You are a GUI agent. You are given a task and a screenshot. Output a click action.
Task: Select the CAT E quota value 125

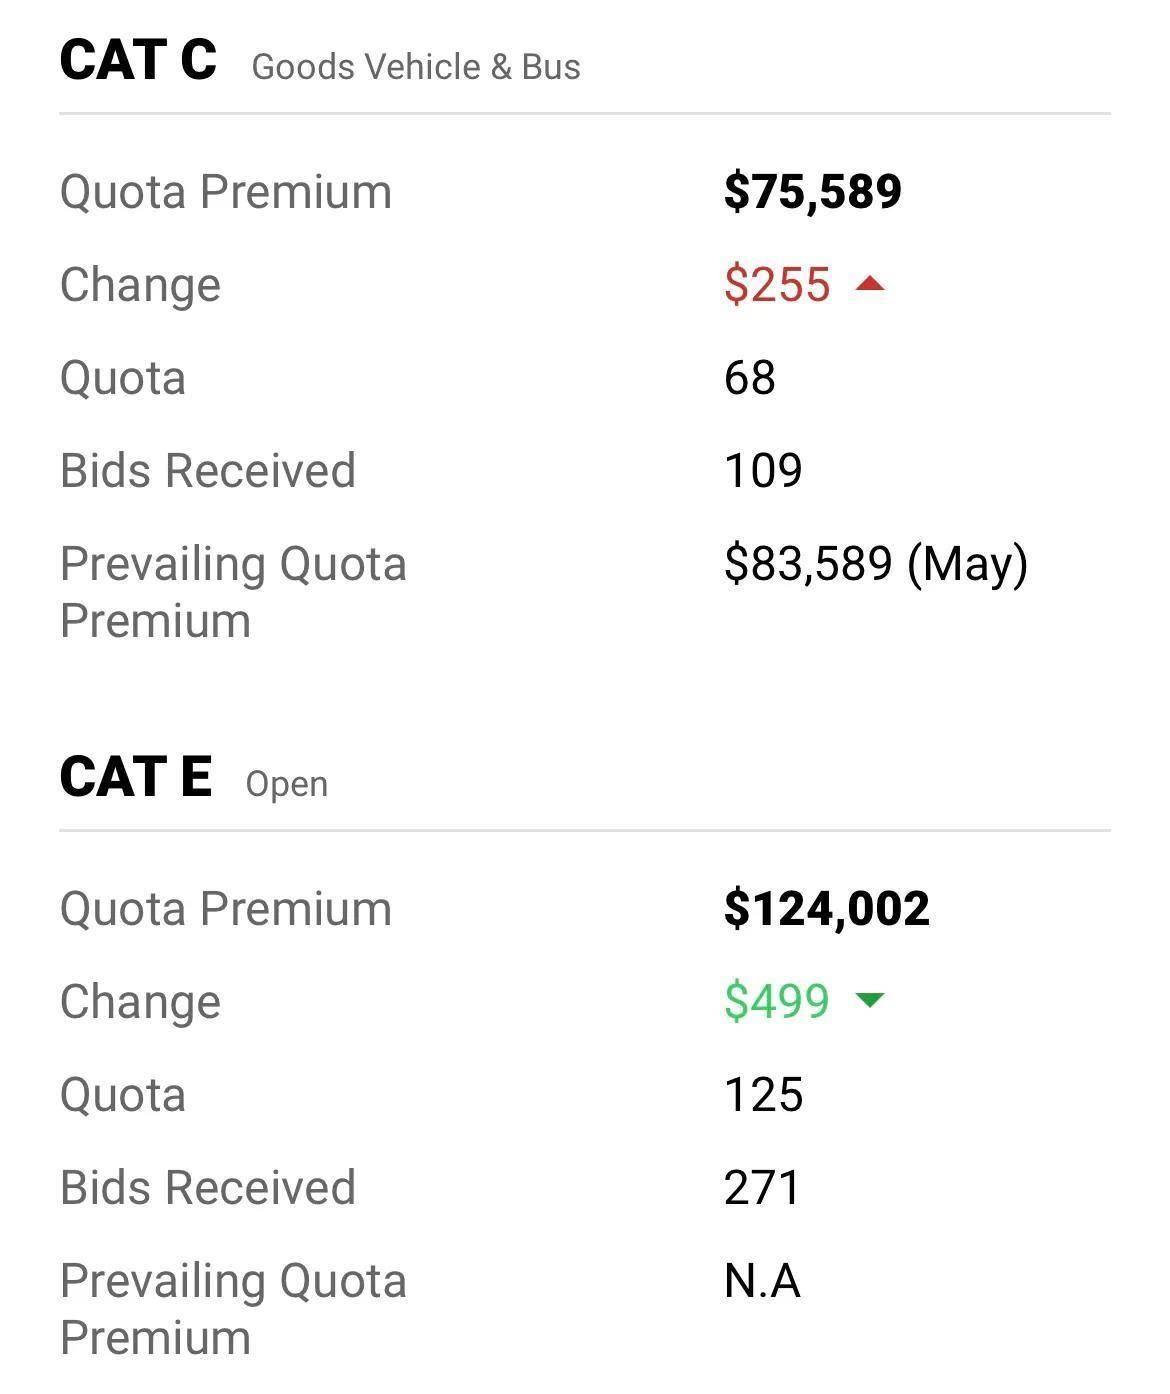point(763,1094)
